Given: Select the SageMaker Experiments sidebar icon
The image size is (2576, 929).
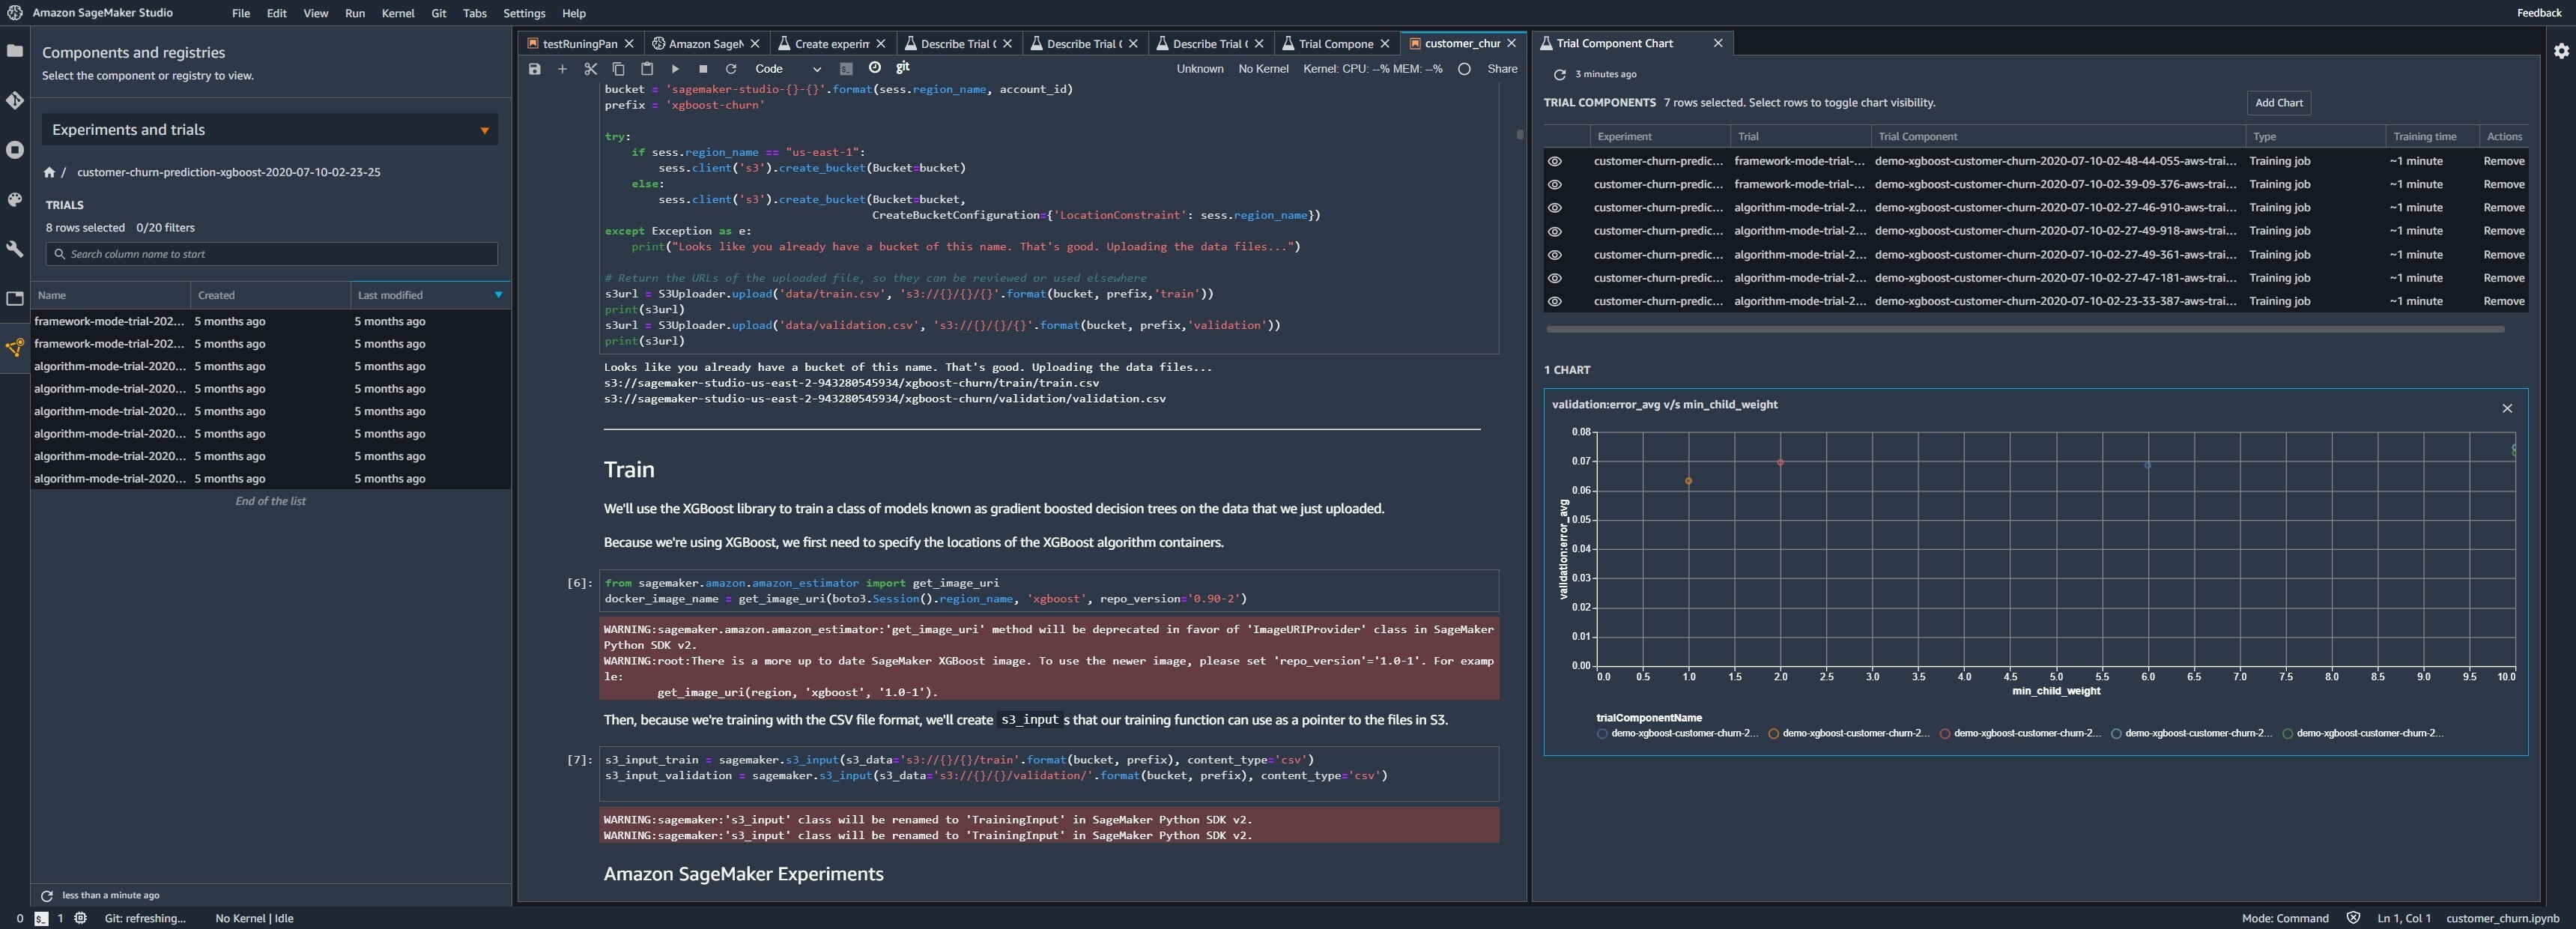Looking at the screenshot, I should 15,347.
